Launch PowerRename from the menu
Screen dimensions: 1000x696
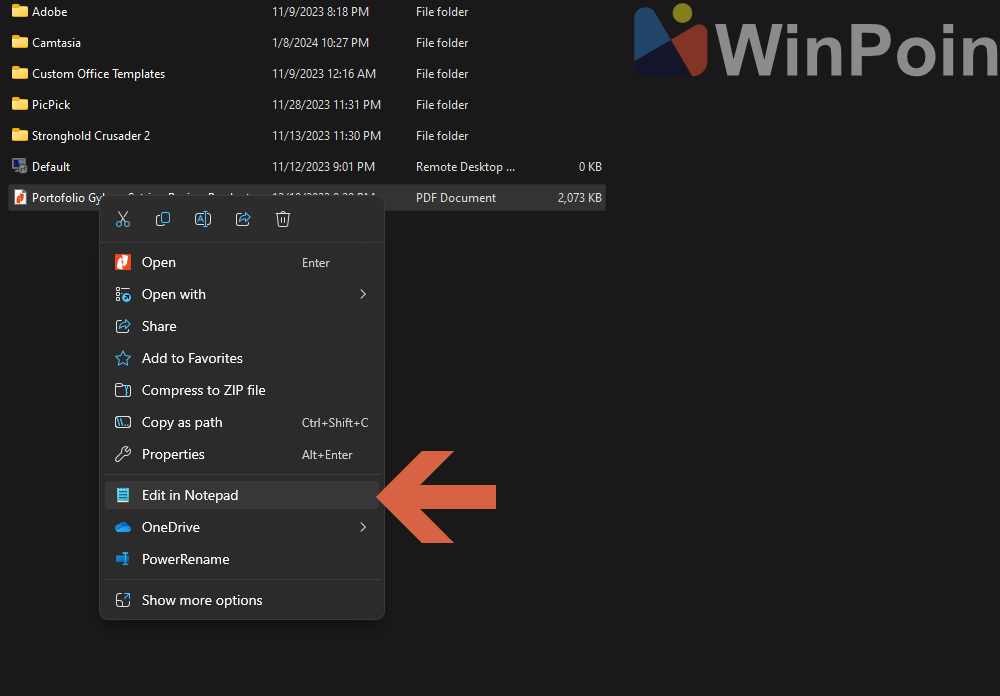185,560
